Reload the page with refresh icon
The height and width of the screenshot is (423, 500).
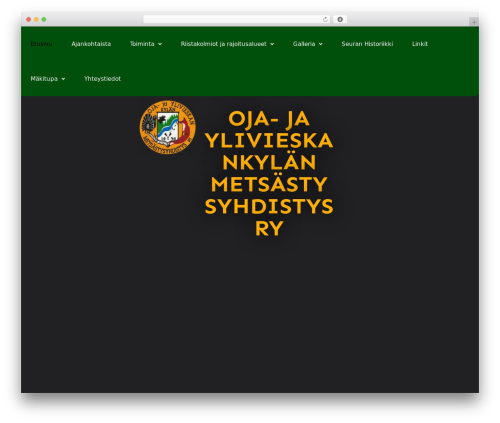(x=325, y=19)
